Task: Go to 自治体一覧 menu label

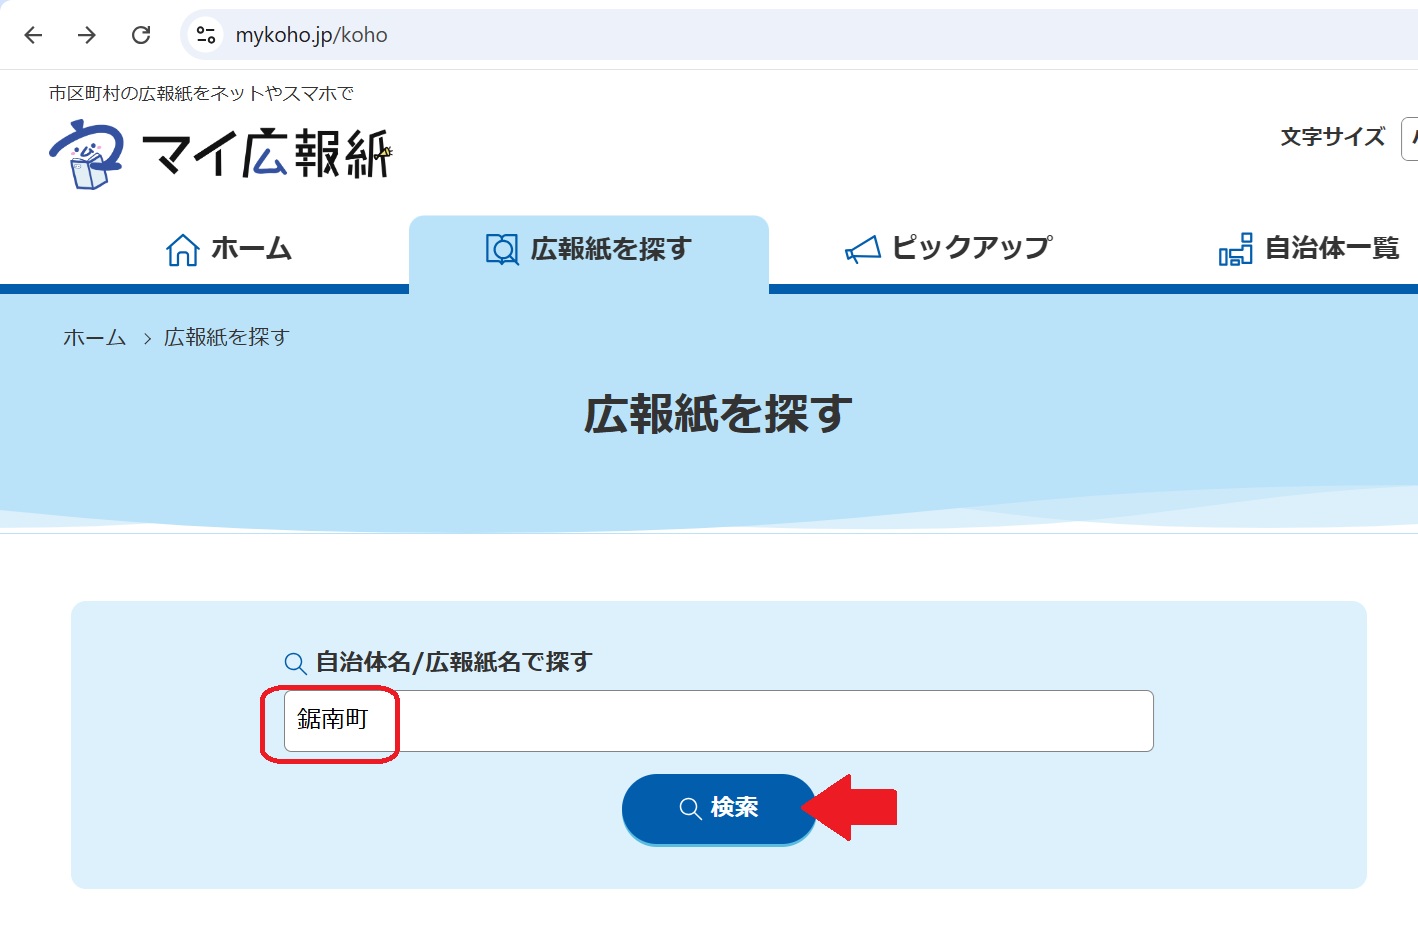Action: [x=1332, y=248]
